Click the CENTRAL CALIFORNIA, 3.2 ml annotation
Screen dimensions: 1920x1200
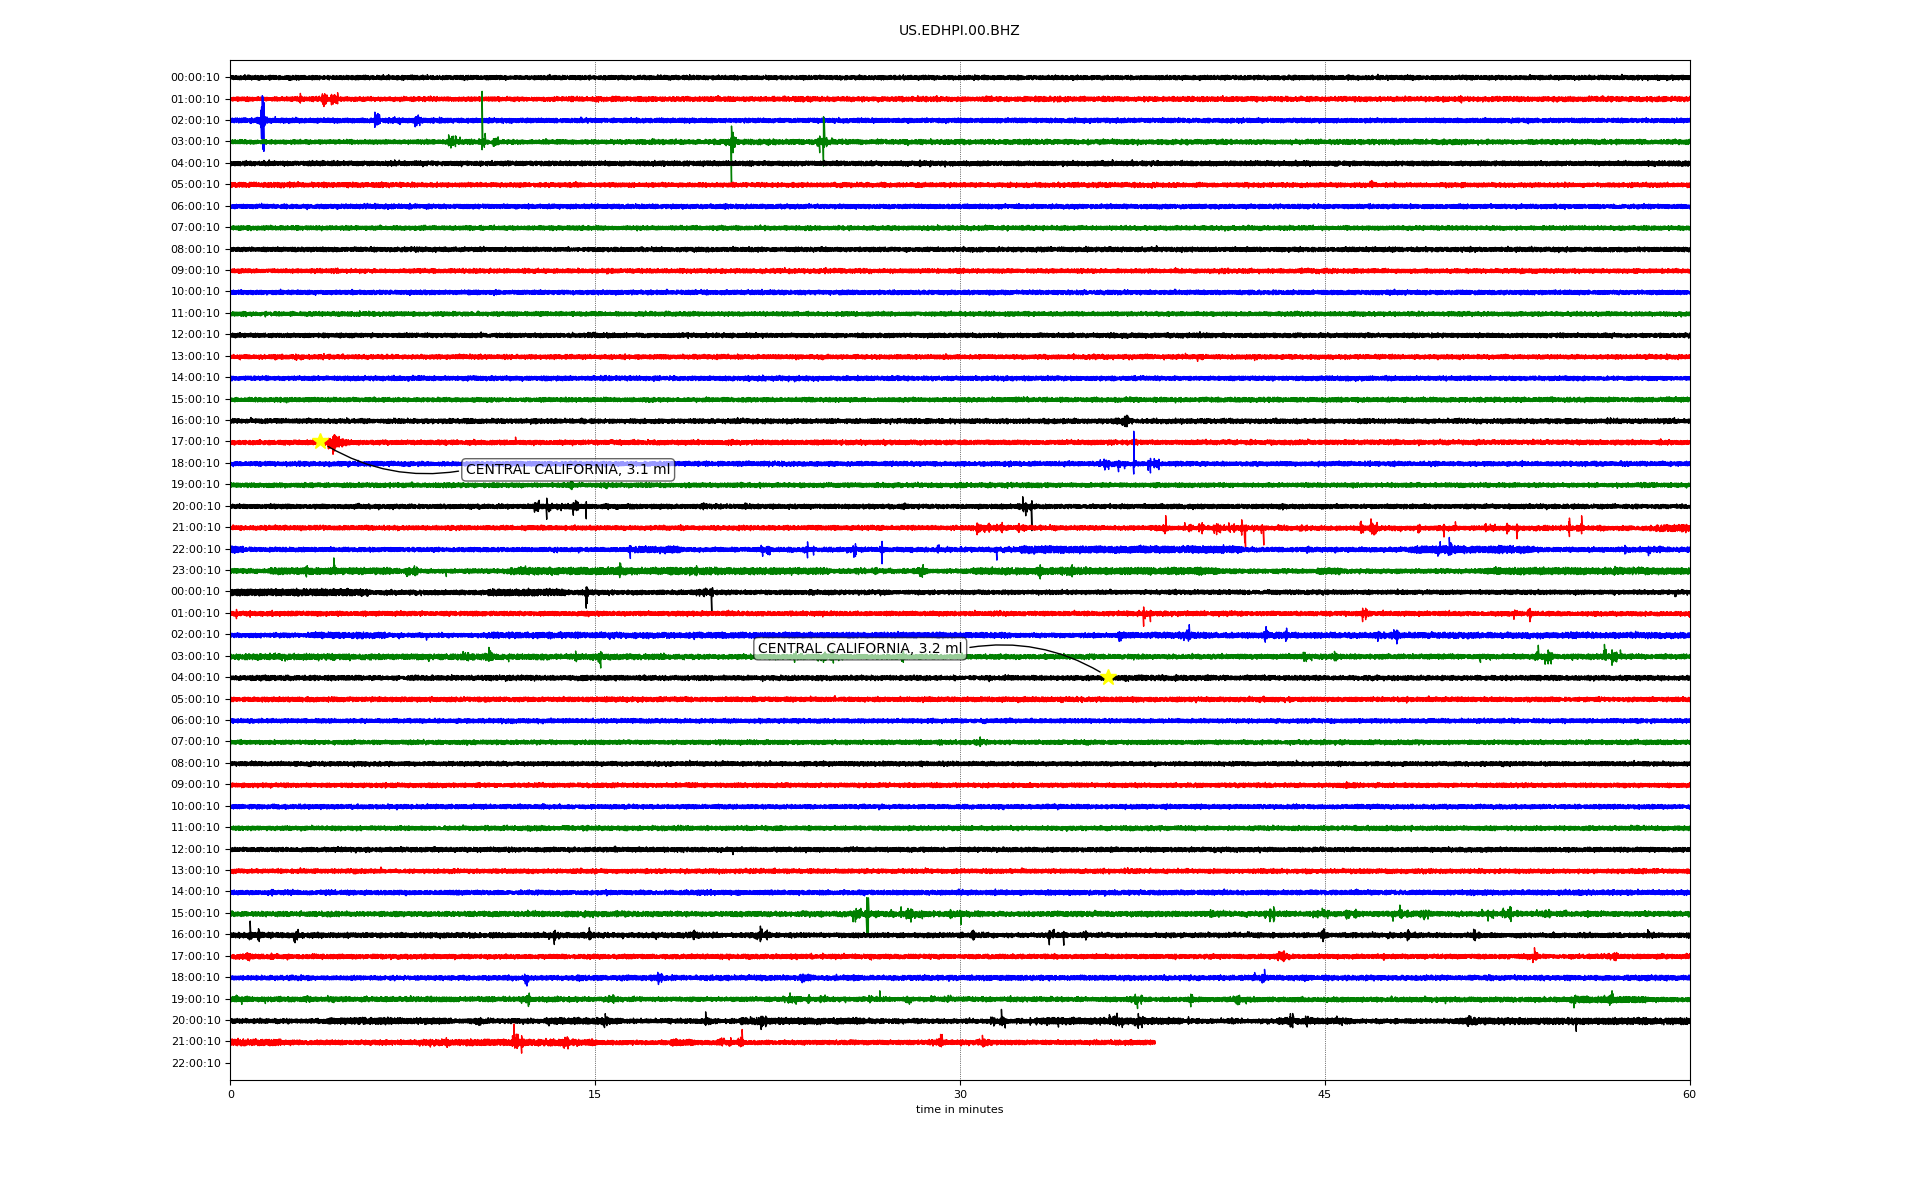tap(860, 649)
